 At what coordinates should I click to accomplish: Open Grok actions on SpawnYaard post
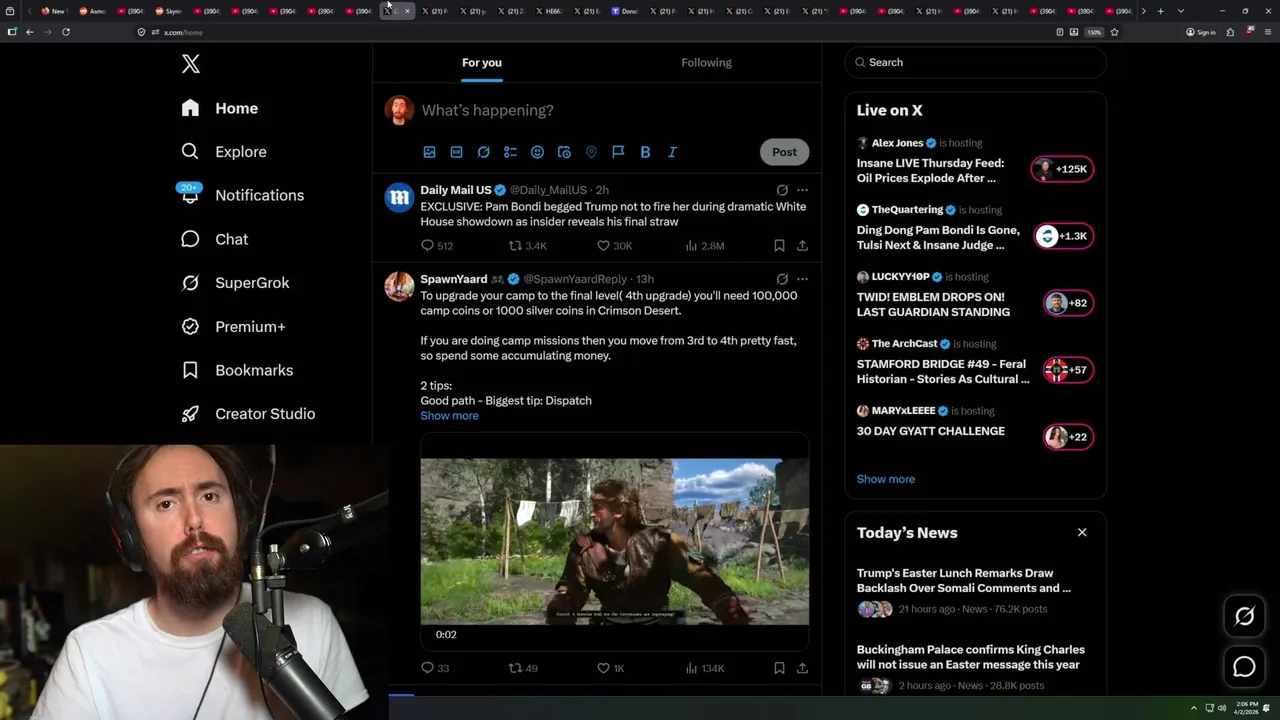(782, 279)
